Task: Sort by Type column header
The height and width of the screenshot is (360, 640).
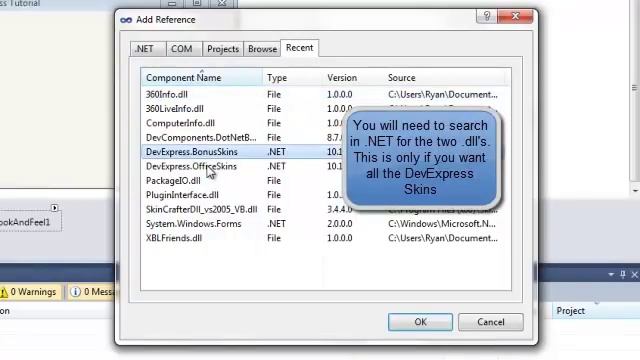Action: tap(292, 78)
